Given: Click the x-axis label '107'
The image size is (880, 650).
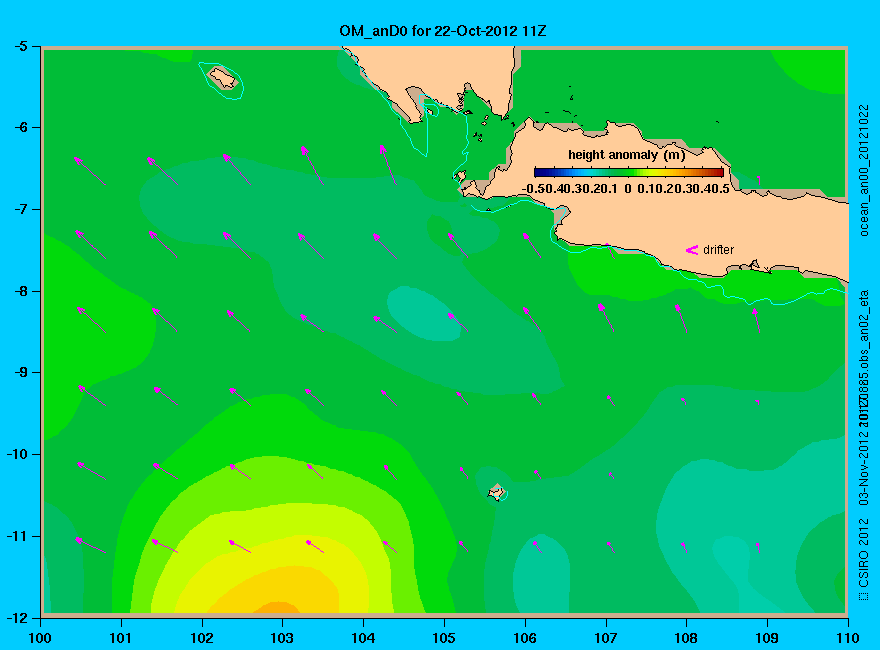Looking at the screenshot, I should point(606,638).
